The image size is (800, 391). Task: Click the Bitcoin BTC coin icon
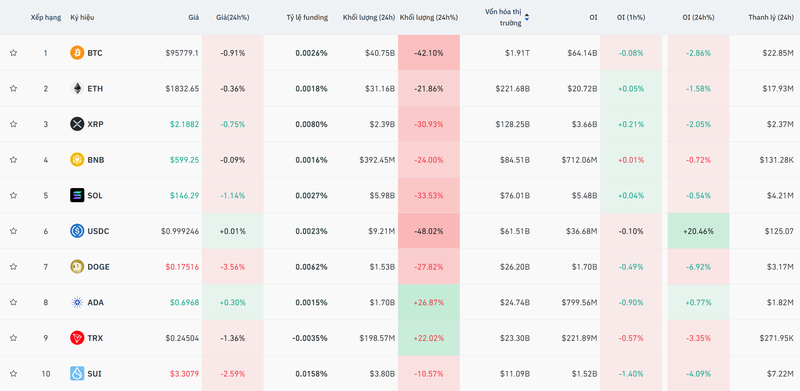(x=77, y=53)
